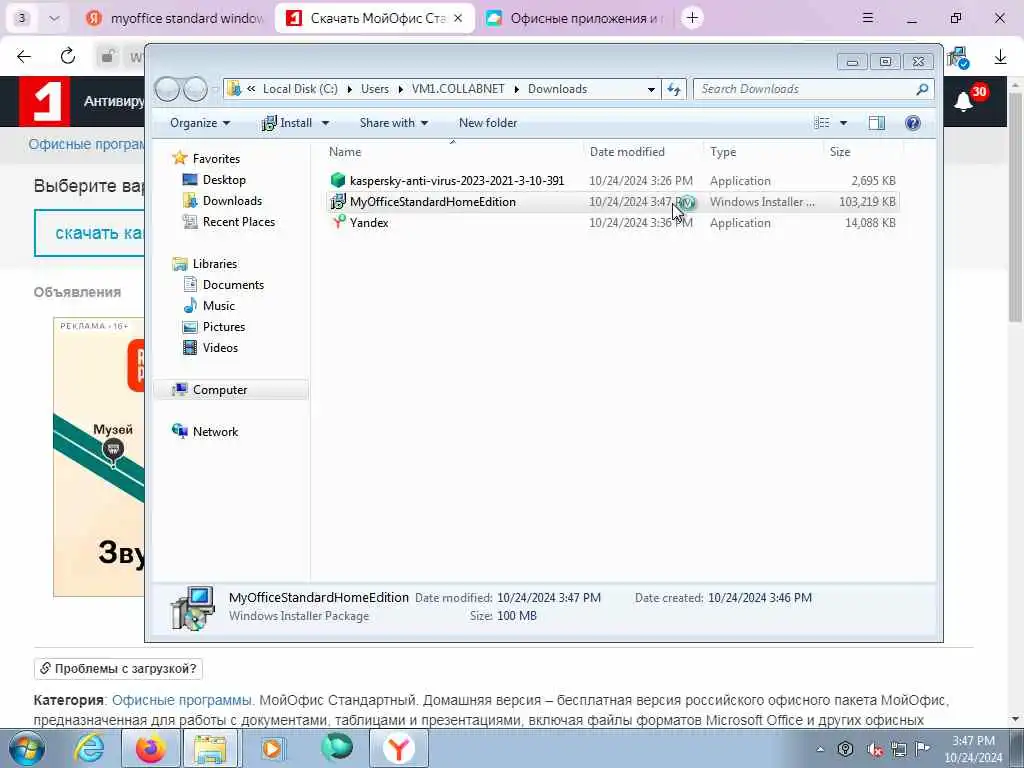Select Favorites in navigation pane
The image size is (1024, 768).
216,159
